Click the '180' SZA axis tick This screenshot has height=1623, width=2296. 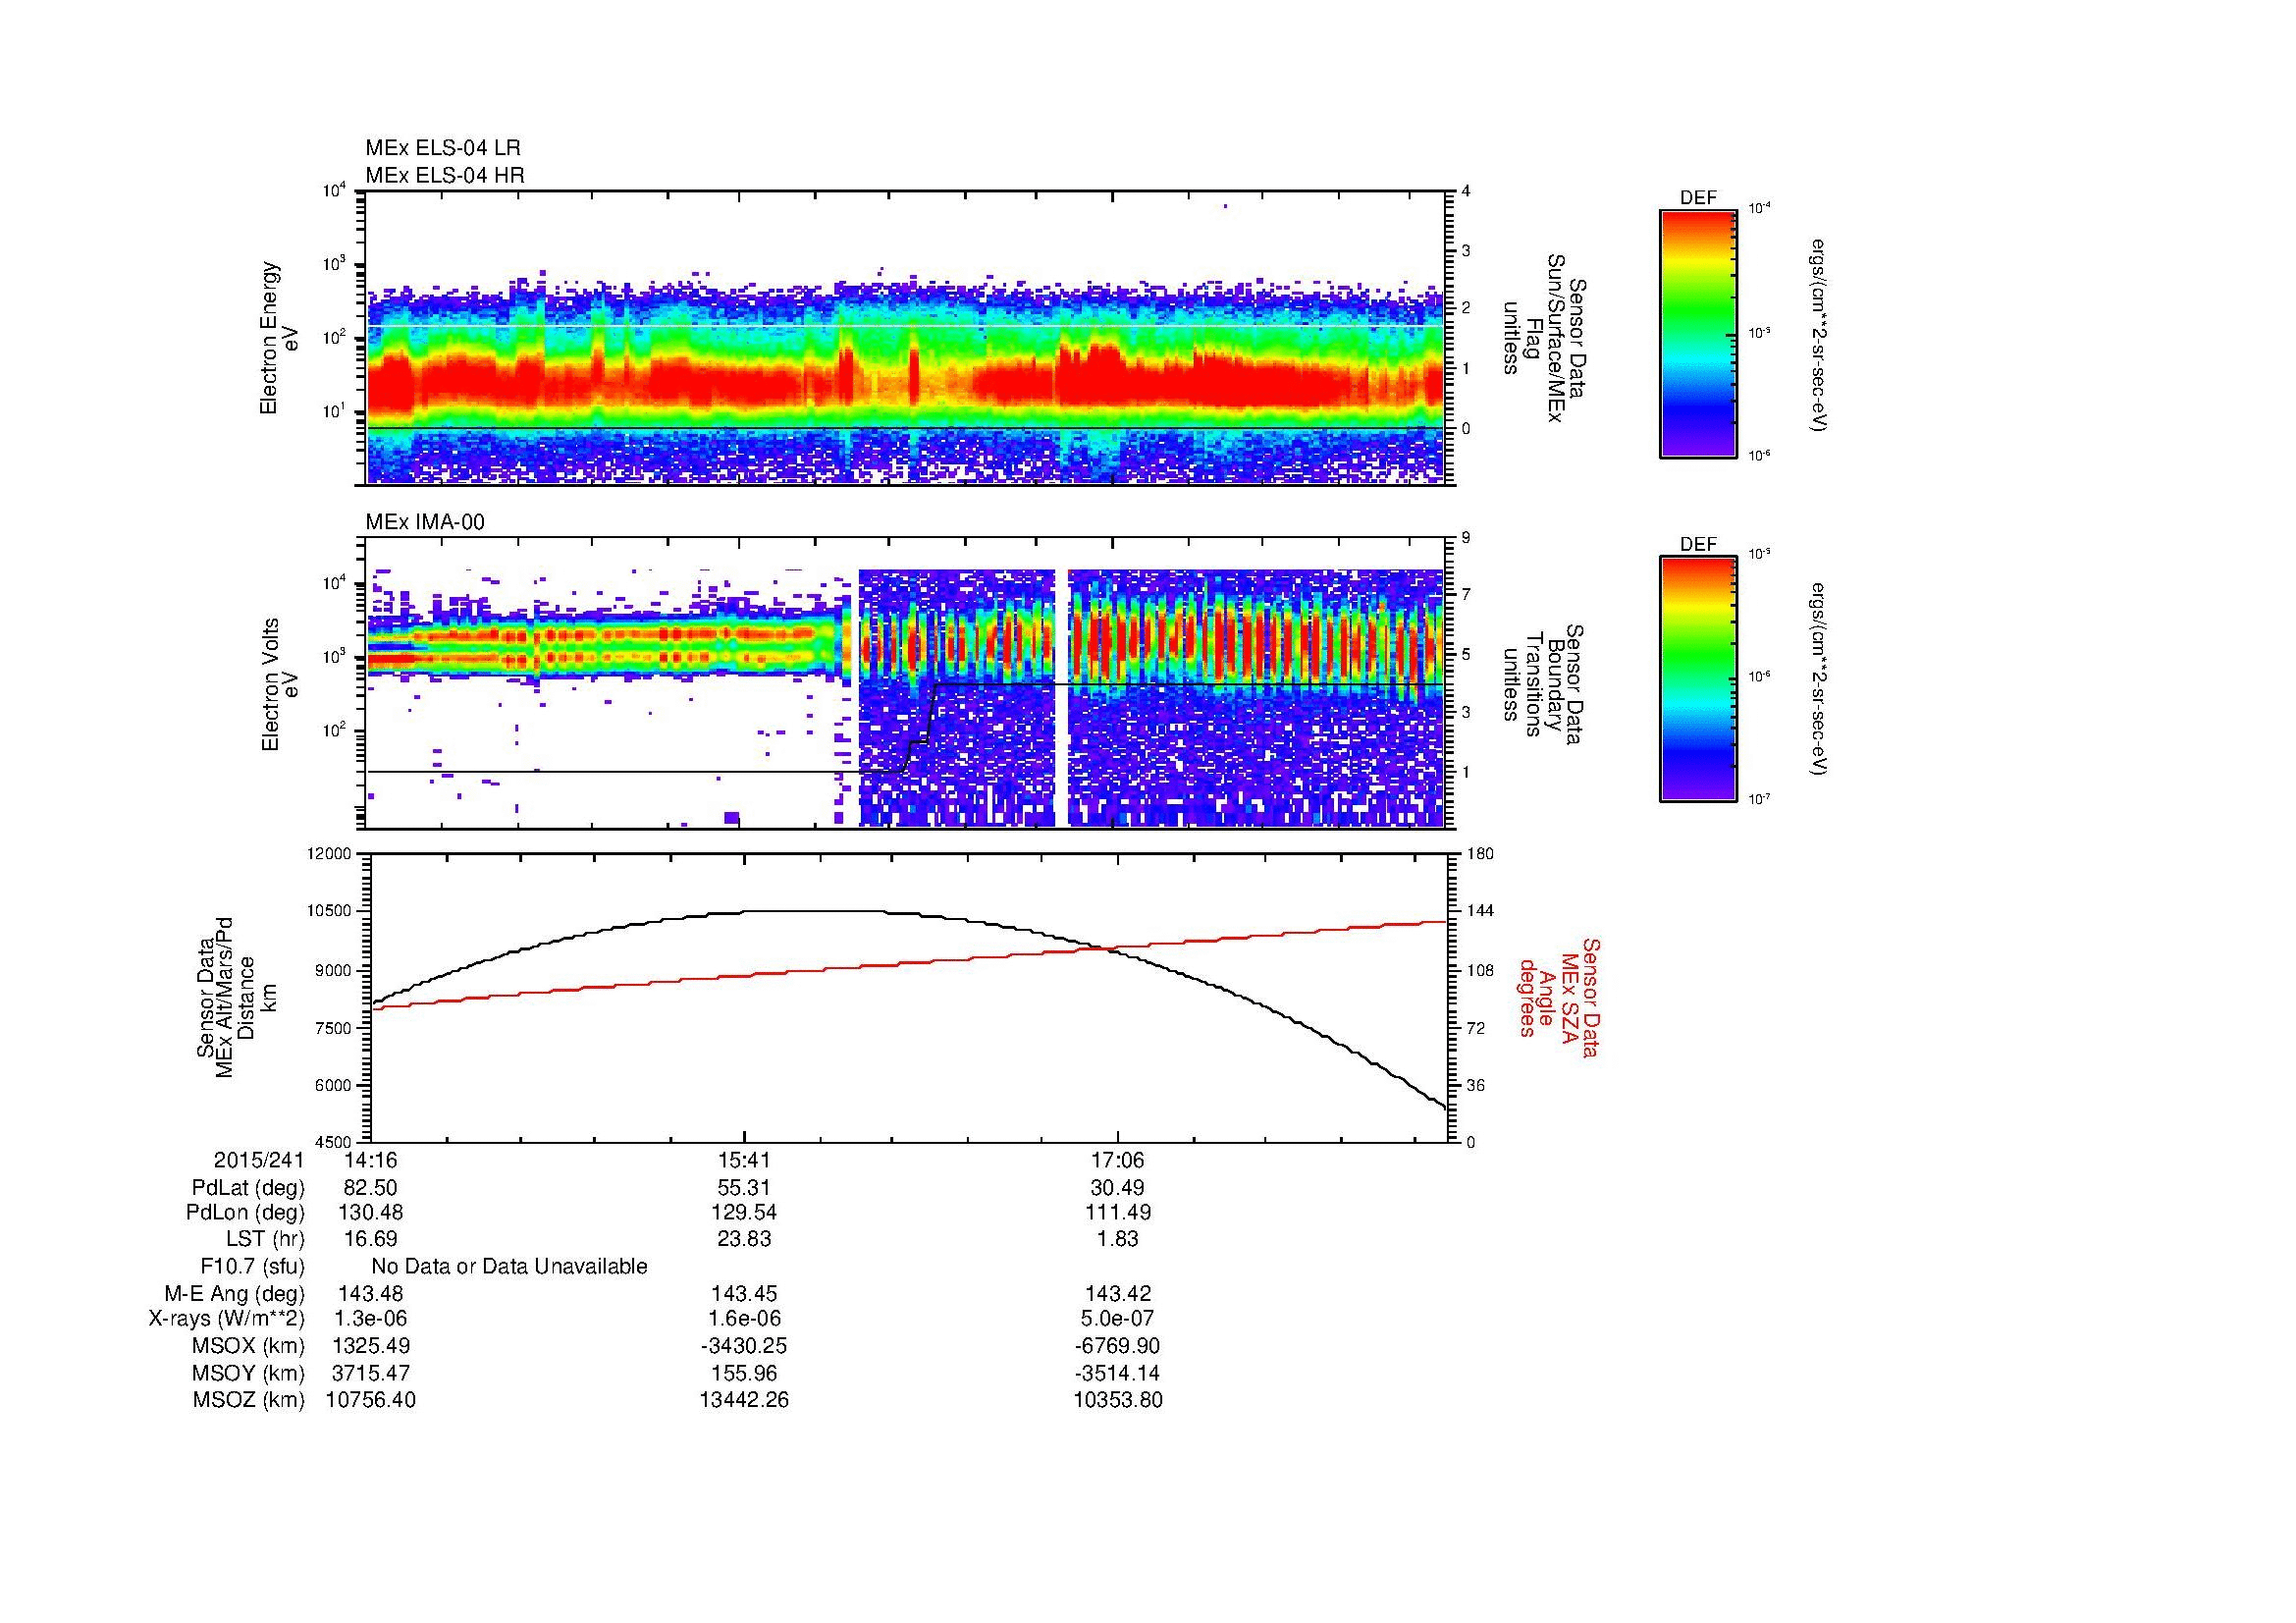coord(1479,854)
